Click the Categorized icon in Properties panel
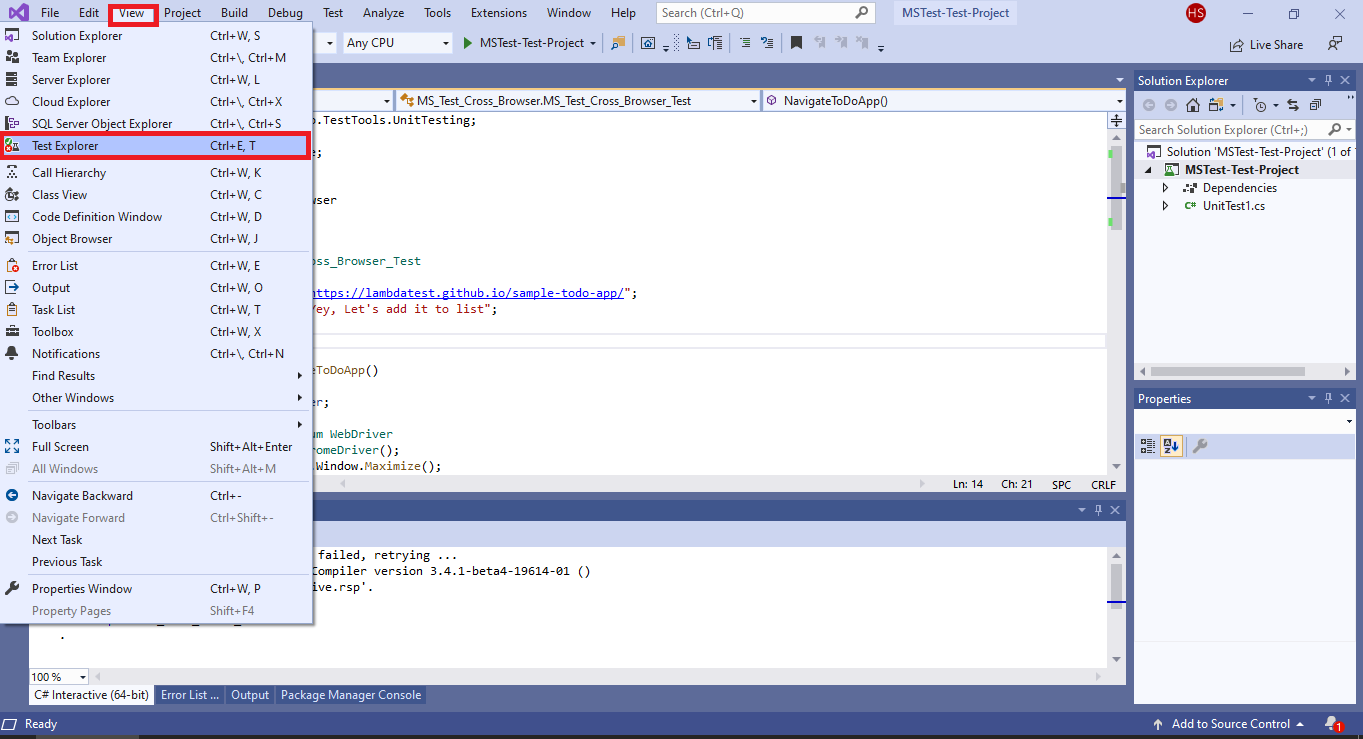 click(x=1148, y=446)
